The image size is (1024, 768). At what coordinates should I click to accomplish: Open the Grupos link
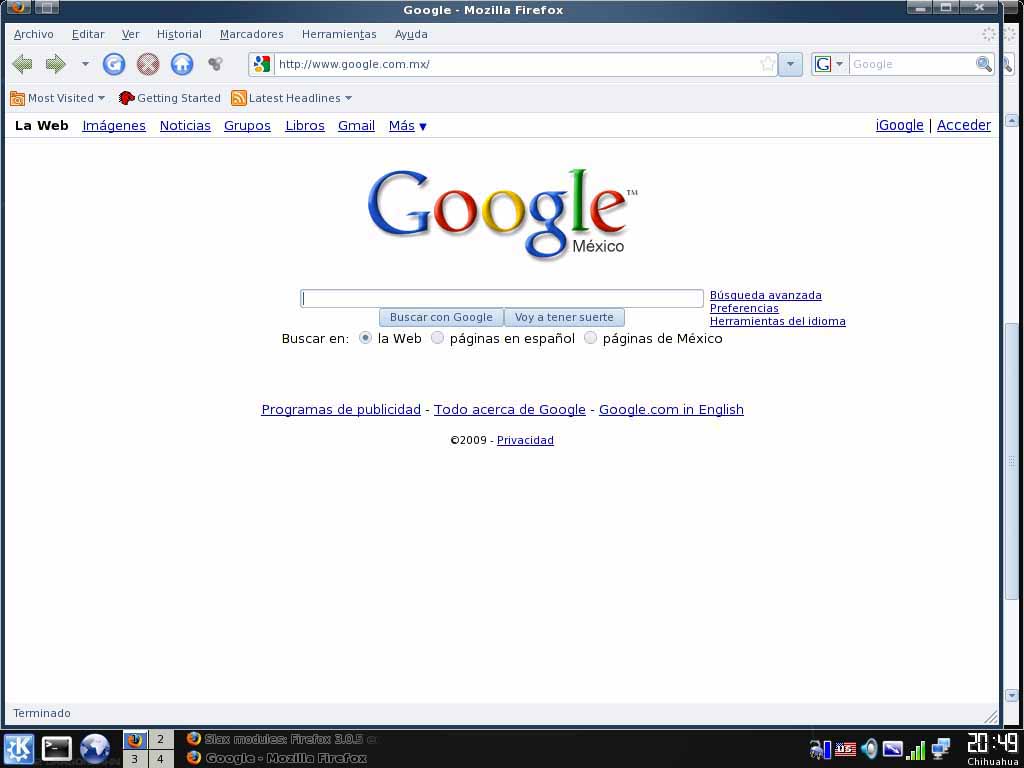(247, 125)
